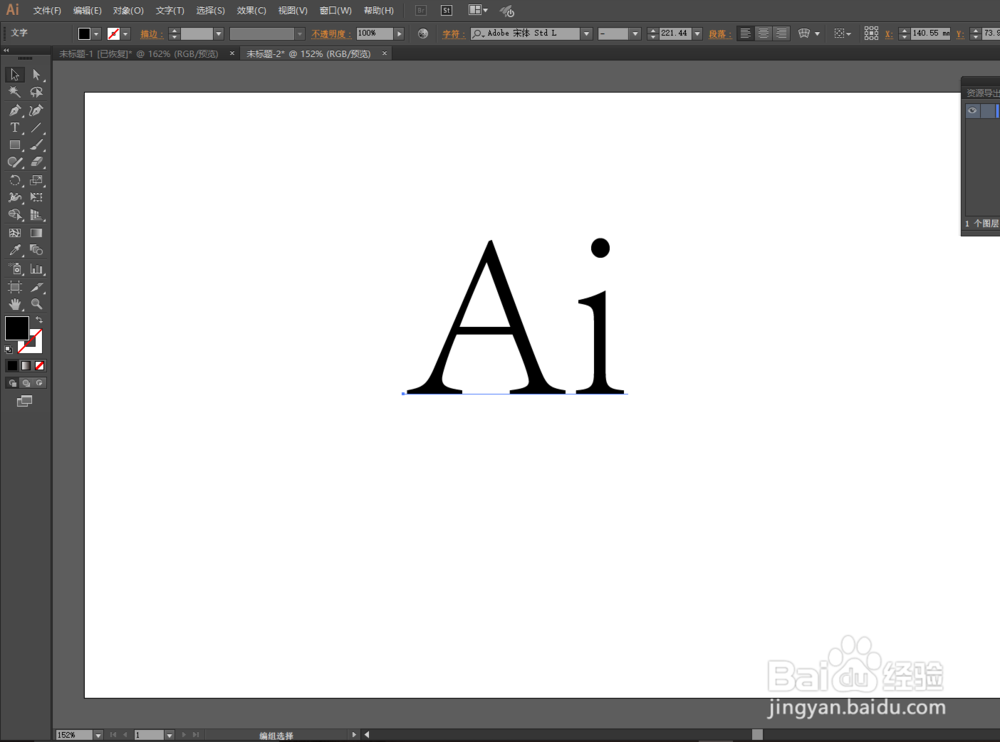Switch to 未标题-2 document tab
Image resolution: width=1000 pixels, height=742 pixels.
[309, 54]
